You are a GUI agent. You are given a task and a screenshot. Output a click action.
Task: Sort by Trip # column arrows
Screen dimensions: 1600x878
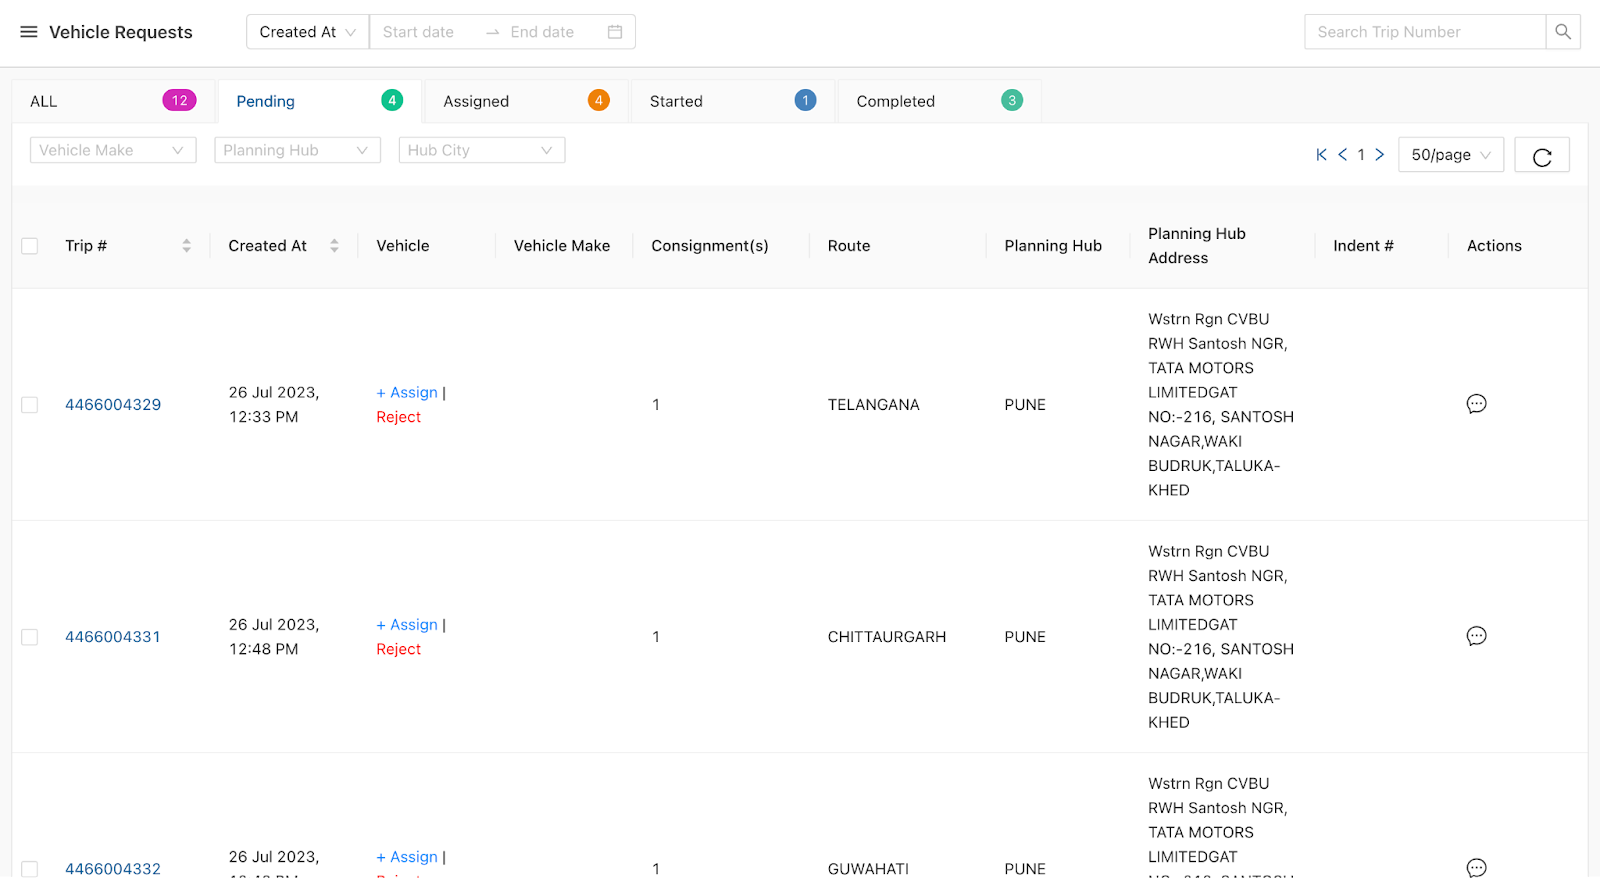coord(186,246)
